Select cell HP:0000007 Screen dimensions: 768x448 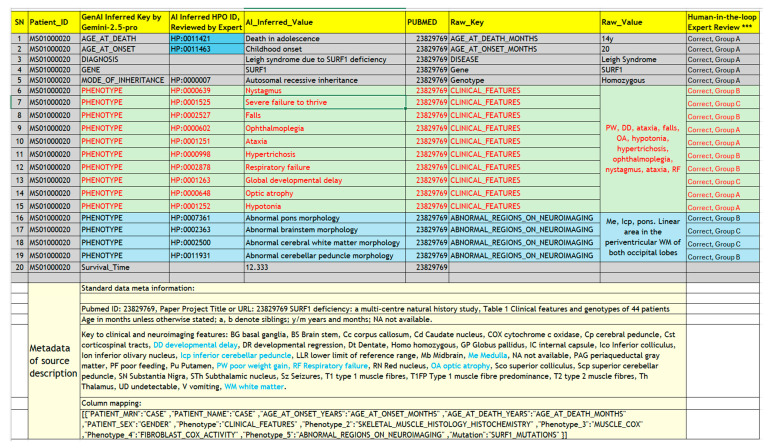pyautogui.click(x=206, y=80)
